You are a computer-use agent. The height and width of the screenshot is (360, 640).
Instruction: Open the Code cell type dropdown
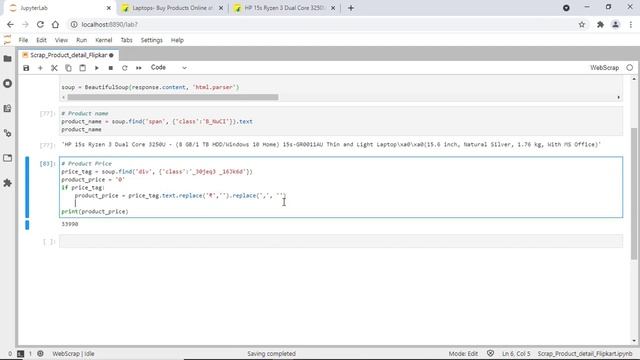tap(168, 68)
